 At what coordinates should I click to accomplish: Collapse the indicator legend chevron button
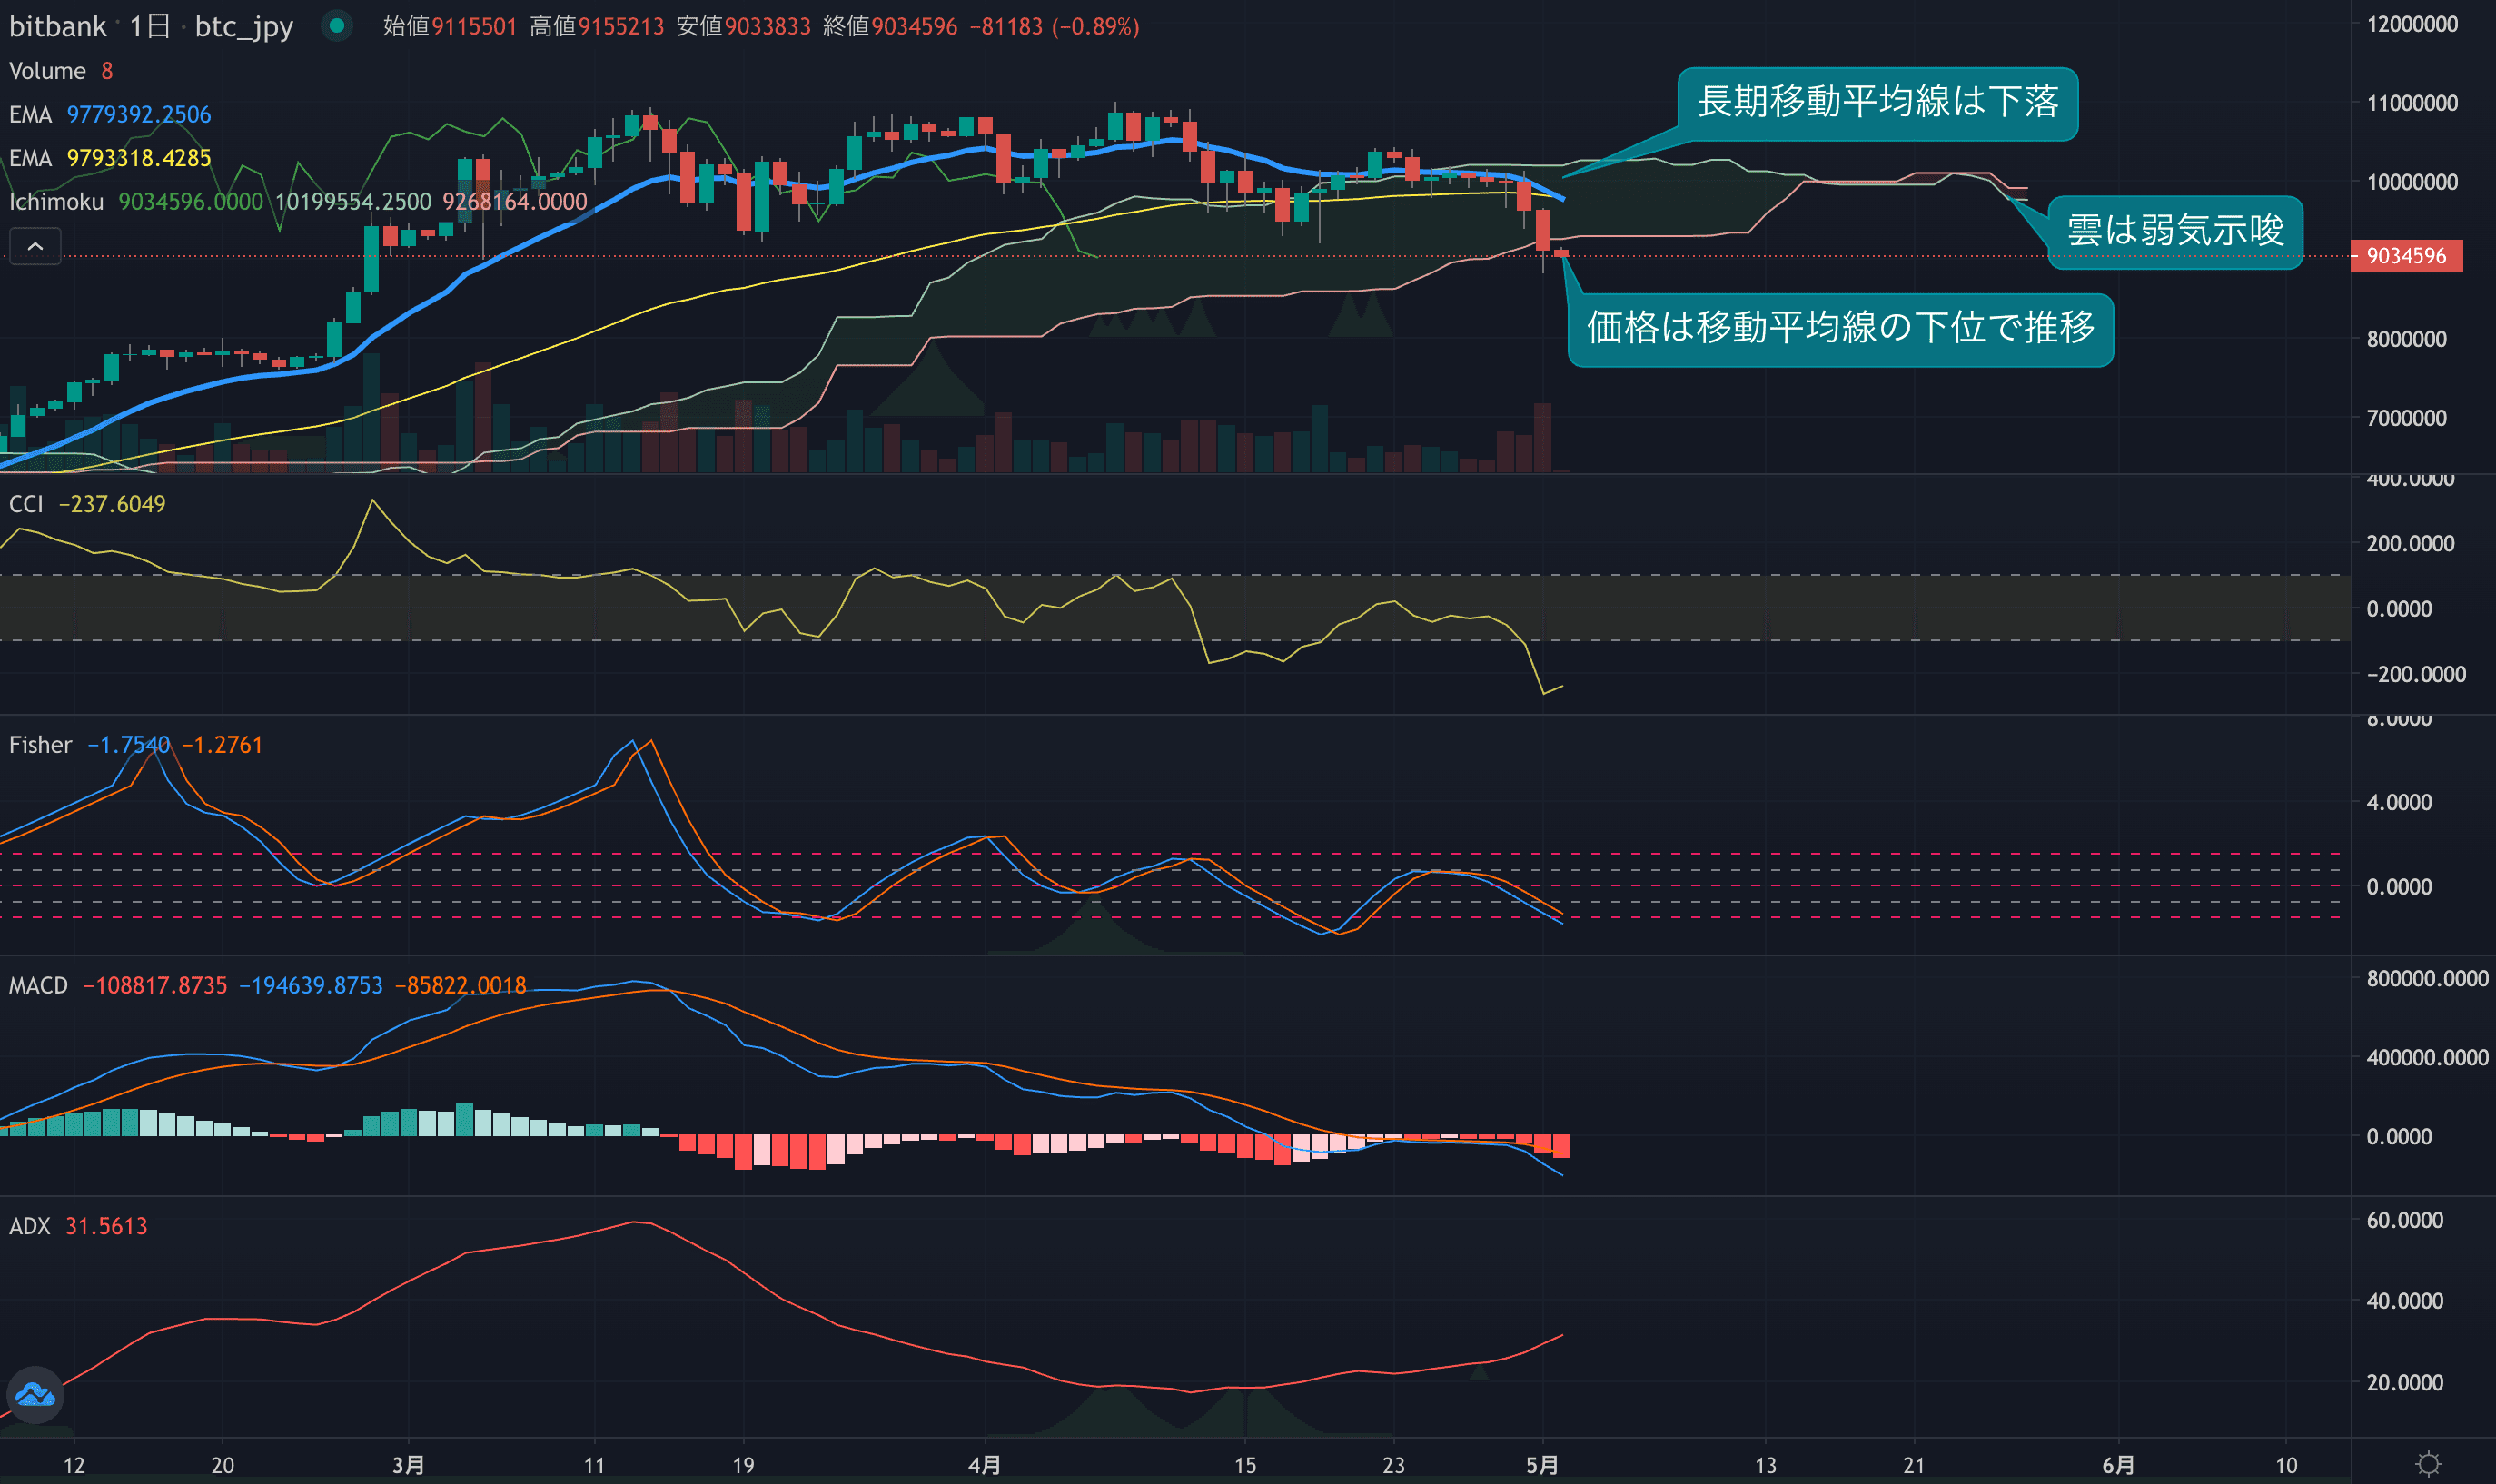[x=35, y=246]
